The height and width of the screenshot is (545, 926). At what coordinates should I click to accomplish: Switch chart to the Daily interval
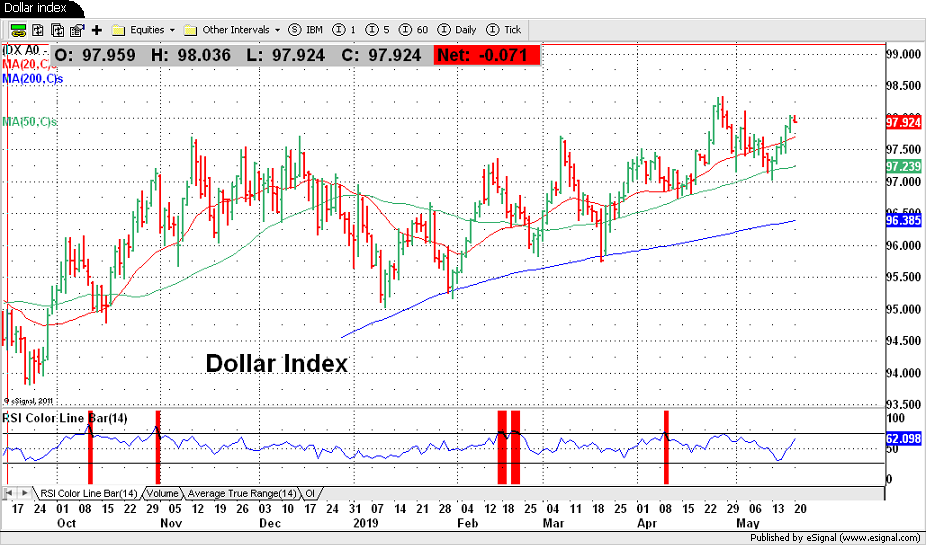[x=457, y=30]
